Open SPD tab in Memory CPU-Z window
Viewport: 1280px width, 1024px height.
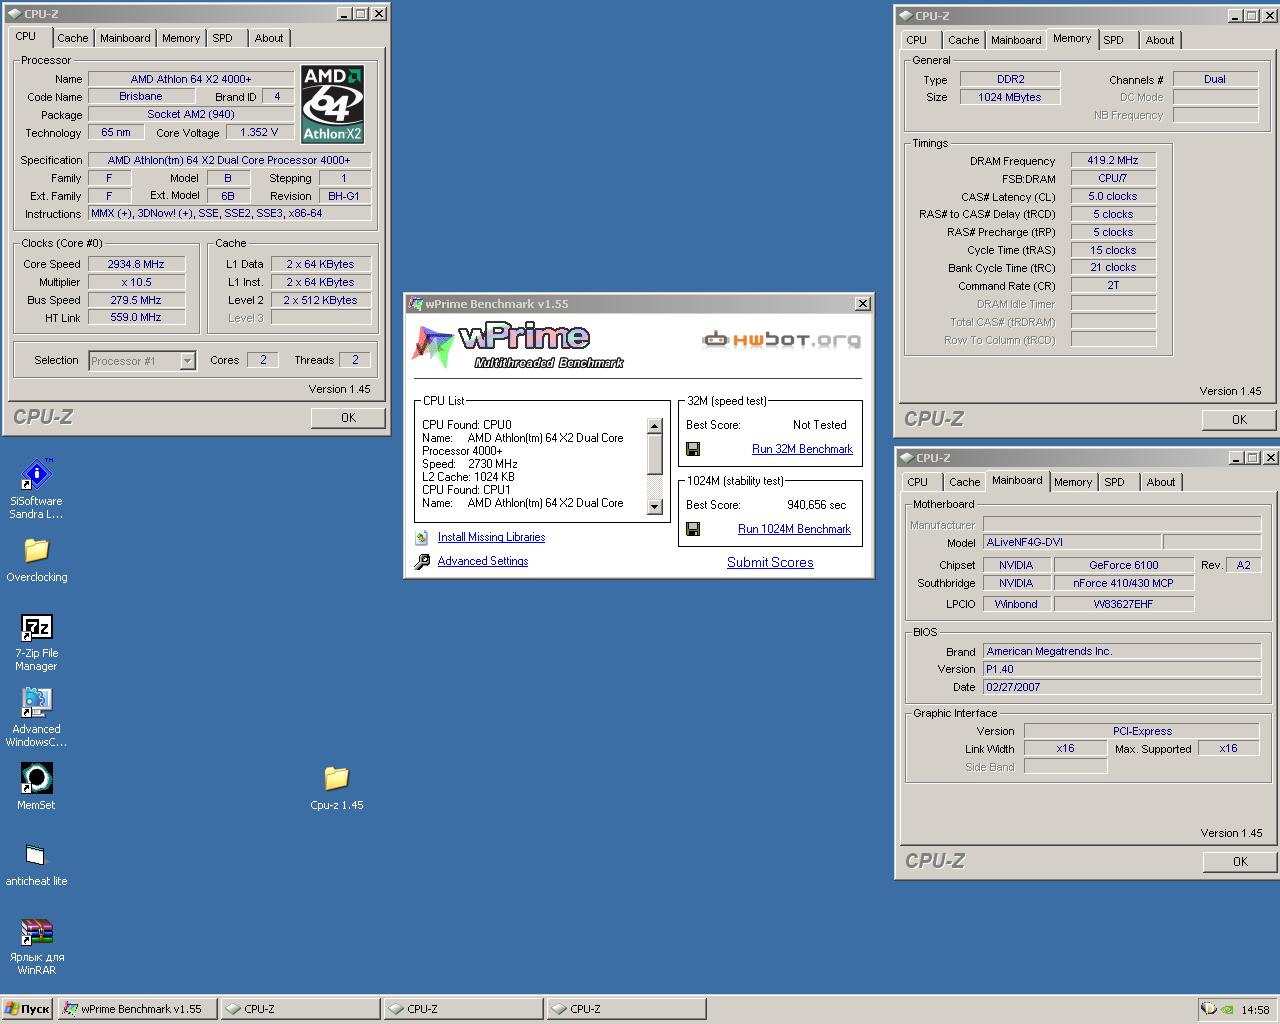(1114, 40)
